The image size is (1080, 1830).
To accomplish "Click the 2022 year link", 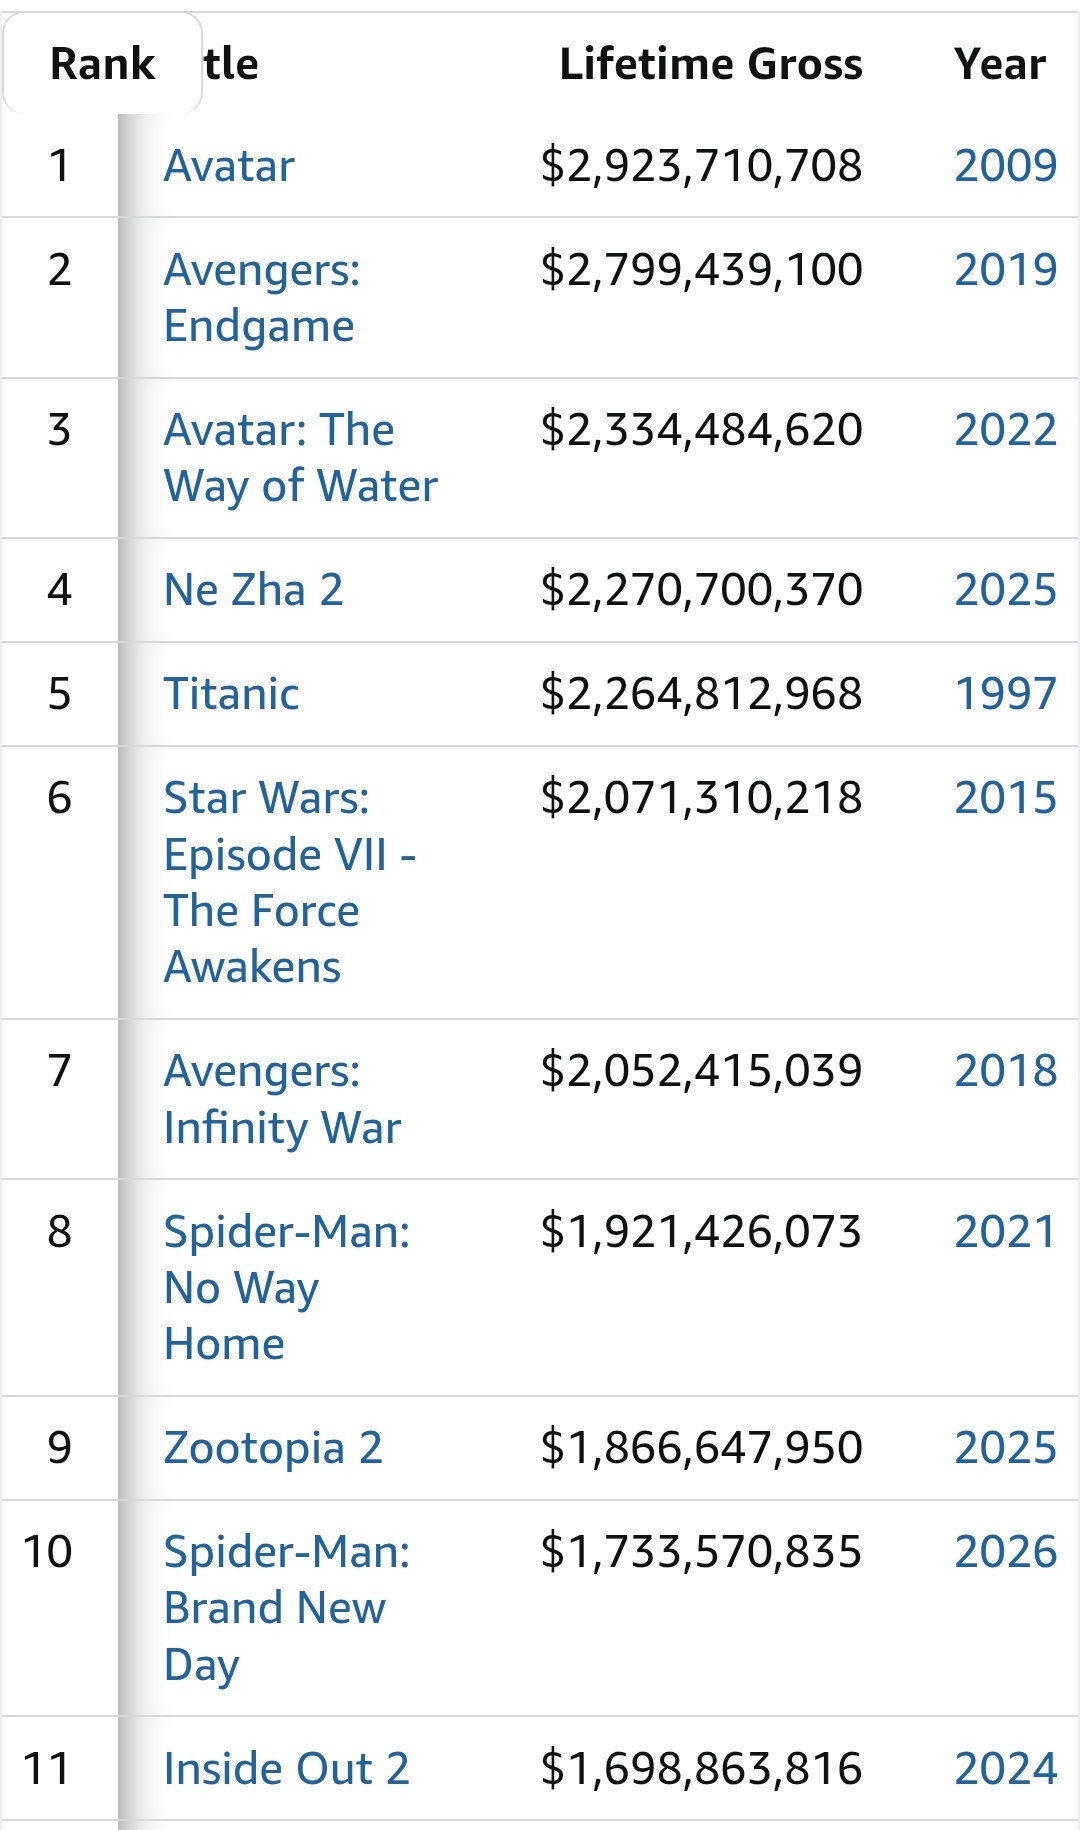I will 1006,430.
